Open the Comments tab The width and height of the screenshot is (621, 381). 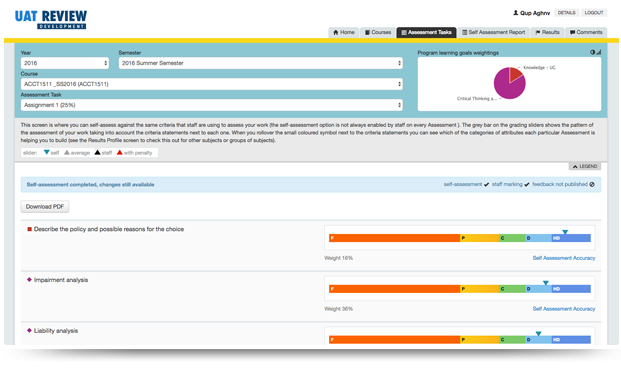[586, 32]
